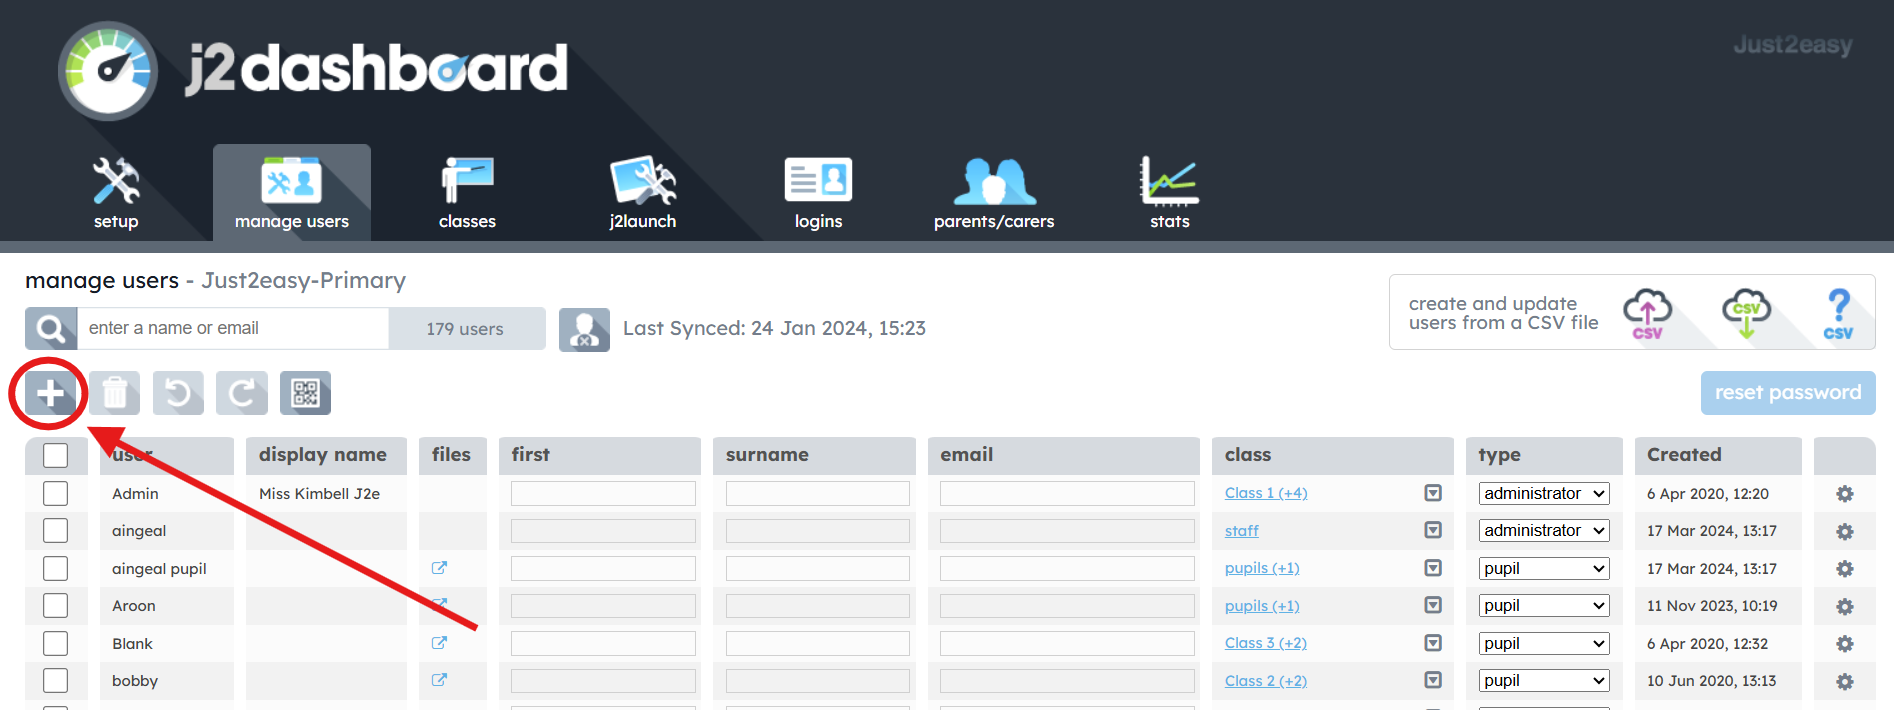The image size is (1894, 710).
Task: Tick the checkbox for bobby
Action: click(x=56, y=680)
